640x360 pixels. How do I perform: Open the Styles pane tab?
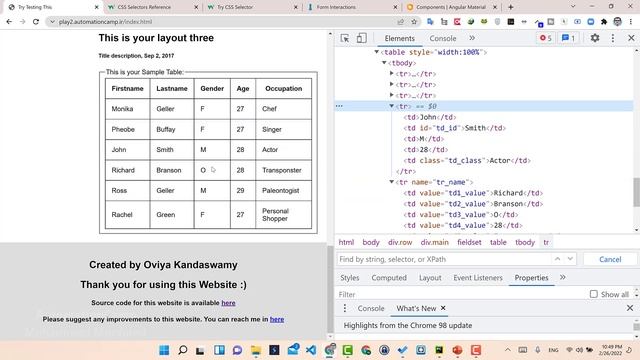click(x=350, y=278)
